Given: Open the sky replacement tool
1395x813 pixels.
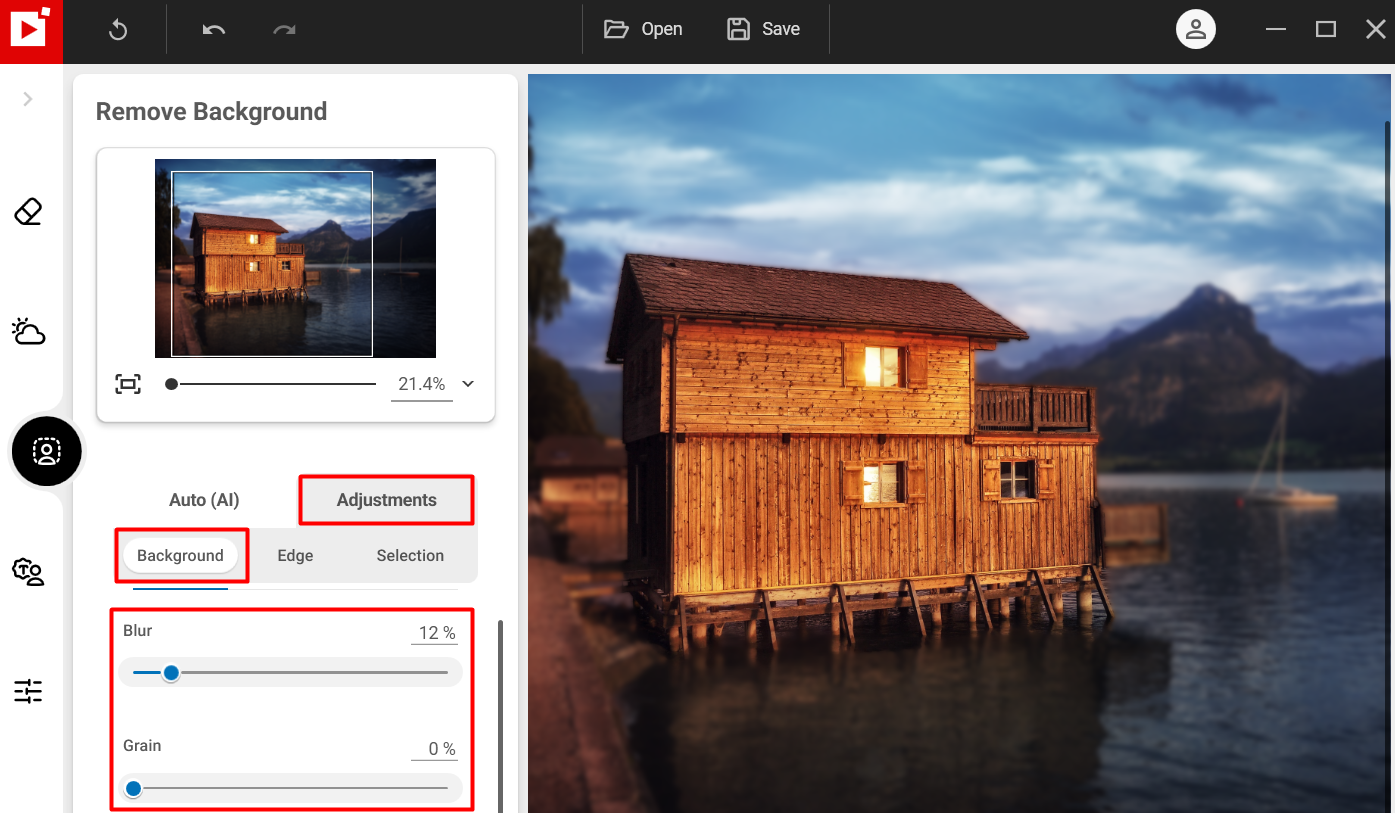Looking at the screenshot, I should click(x=28, y=331).
